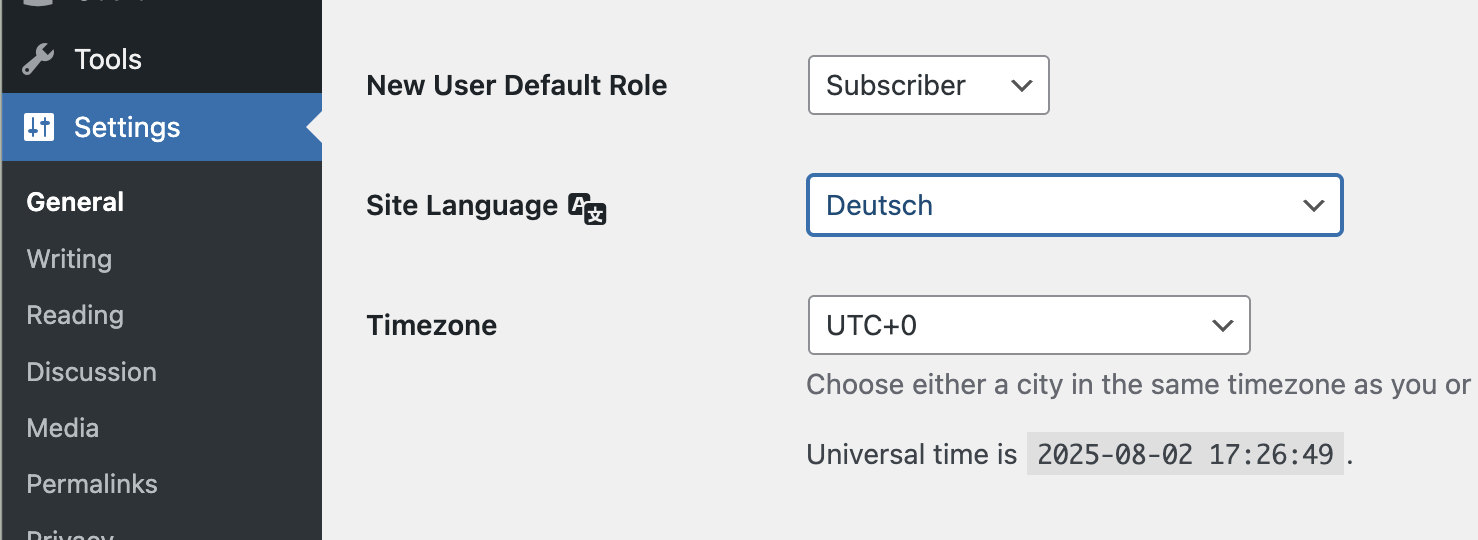Click the Universal time timestamp value
The image size is (1478, 540).
(x=1185, y=455)
